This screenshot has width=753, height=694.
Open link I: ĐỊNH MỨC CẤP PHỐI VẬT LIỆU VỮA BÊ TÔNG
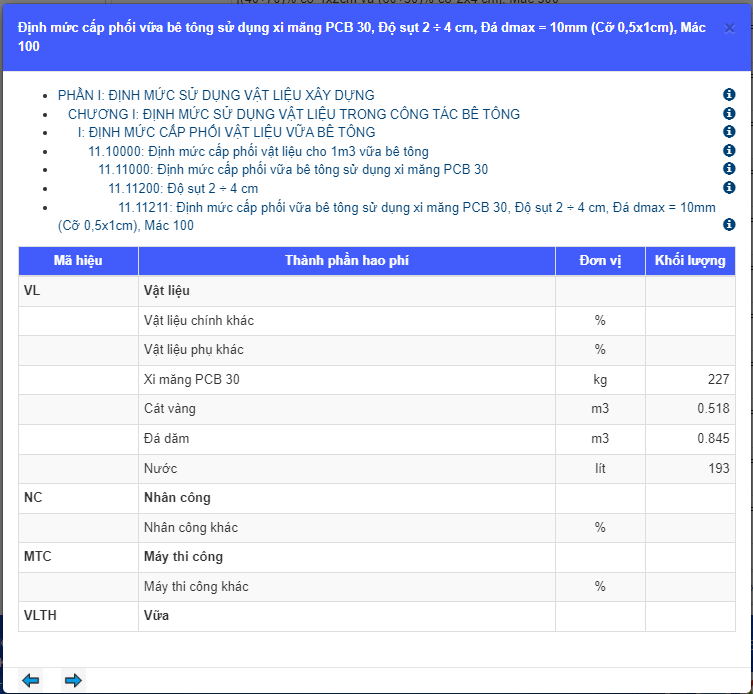[x=227, y=132]
